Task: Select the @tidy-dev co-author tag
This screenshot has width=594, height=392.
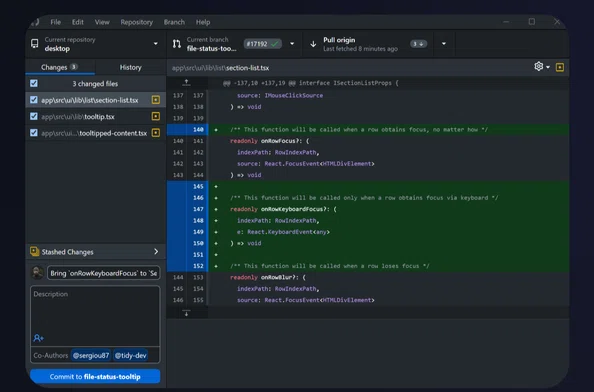Action: point(131,355)
